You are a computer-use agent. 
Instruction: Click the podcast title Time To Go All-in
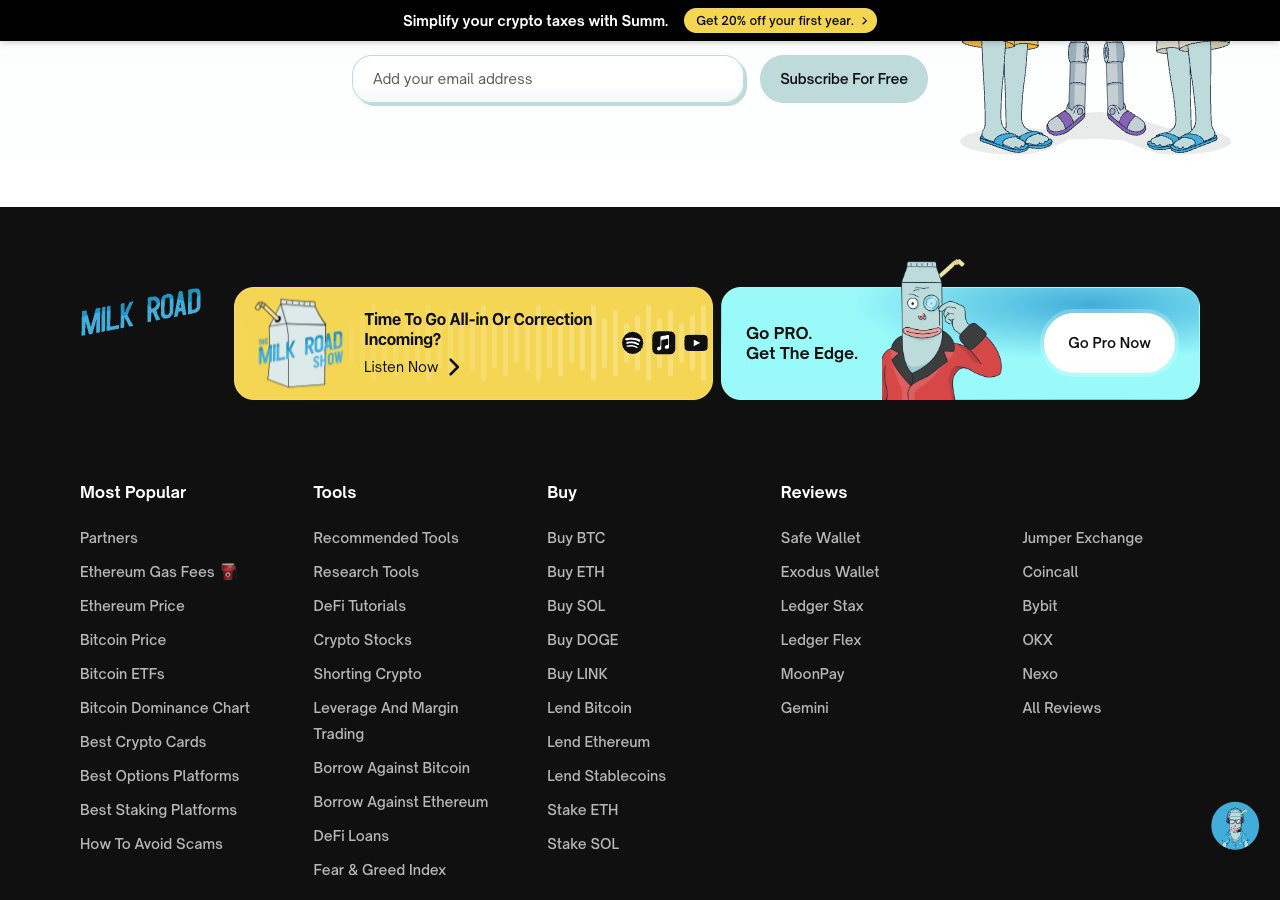click(478, 329)
